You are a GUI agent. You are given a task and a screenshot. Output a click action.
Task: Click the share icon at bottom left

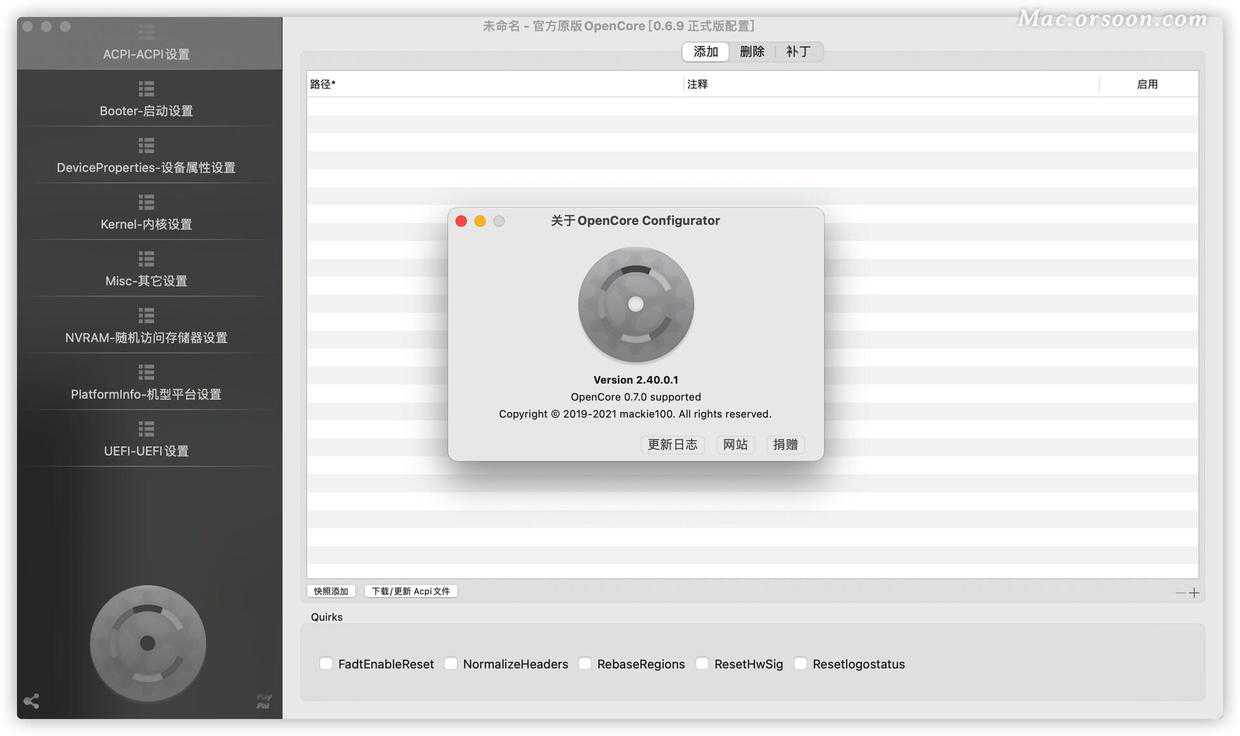pos(30,701)
